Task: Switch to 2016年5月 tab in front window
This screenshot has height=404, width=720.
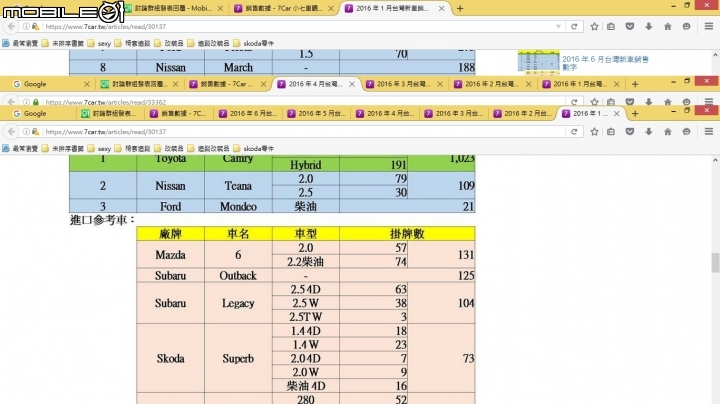Action: (317, 113)
